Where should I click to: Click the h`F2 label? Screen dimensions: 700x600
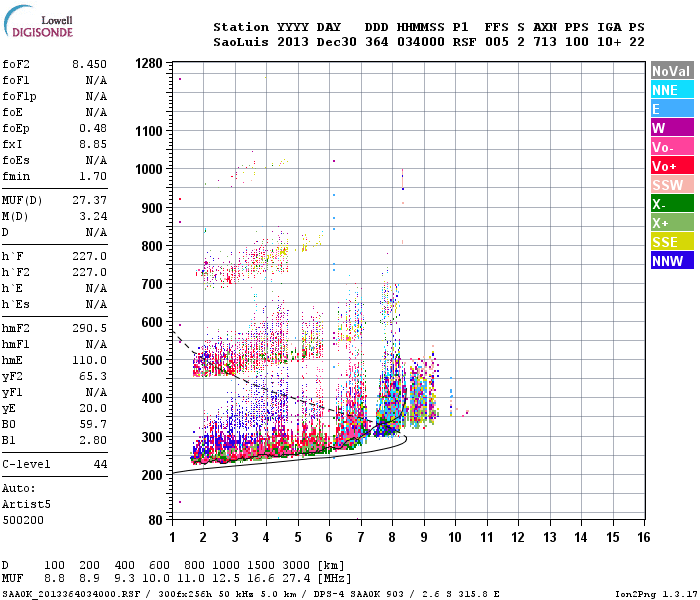click(16, 272)
